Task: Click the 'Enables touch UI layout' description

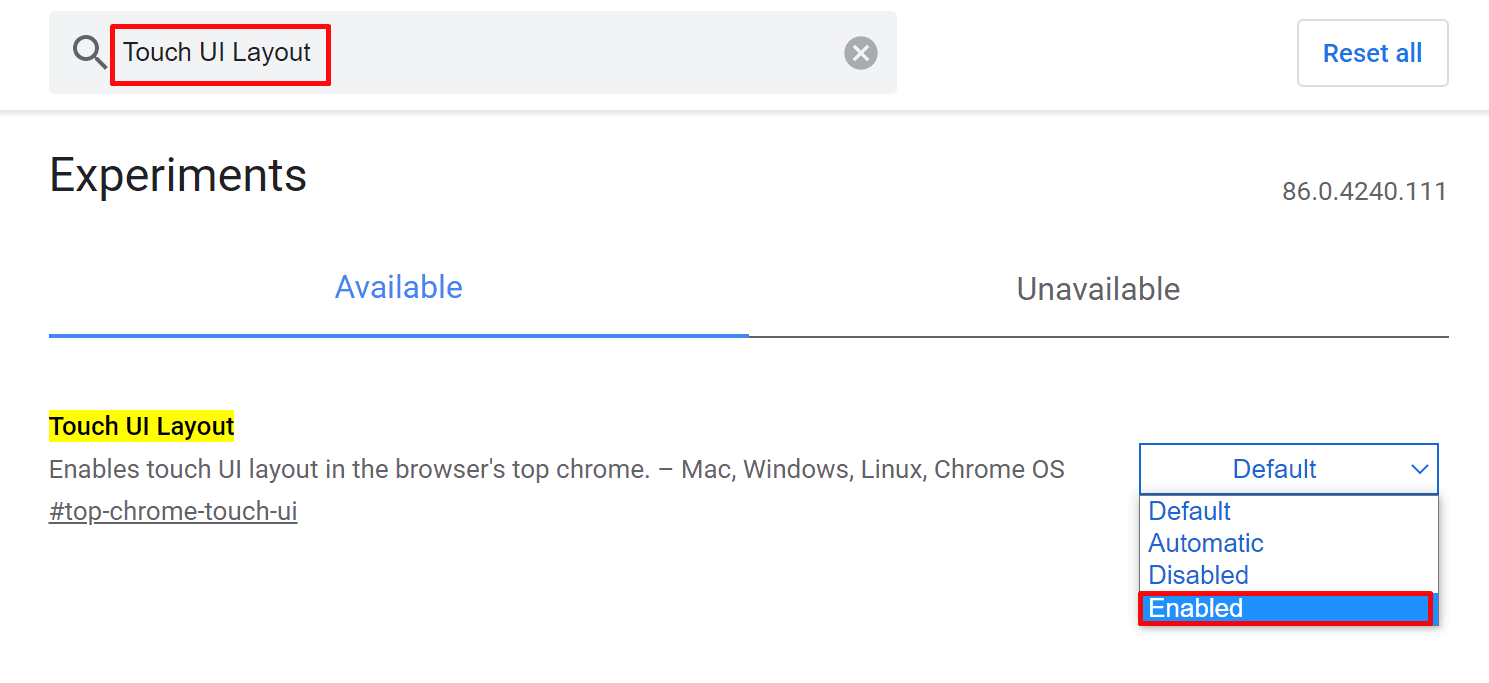Action: pos(349,469)
